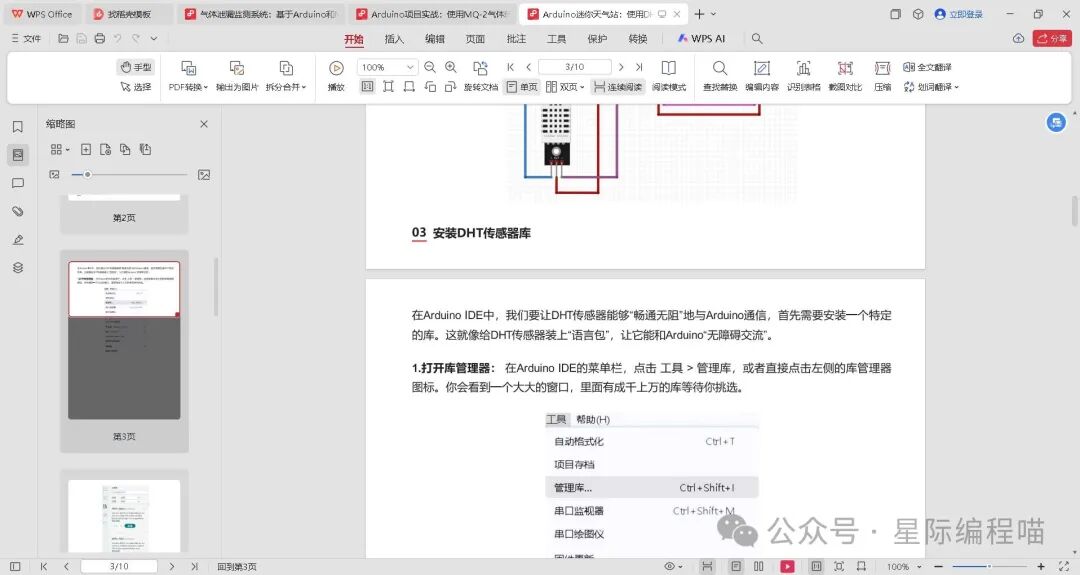Click 立即登录 login link
1080x575 pixels.
click(959, 14)
